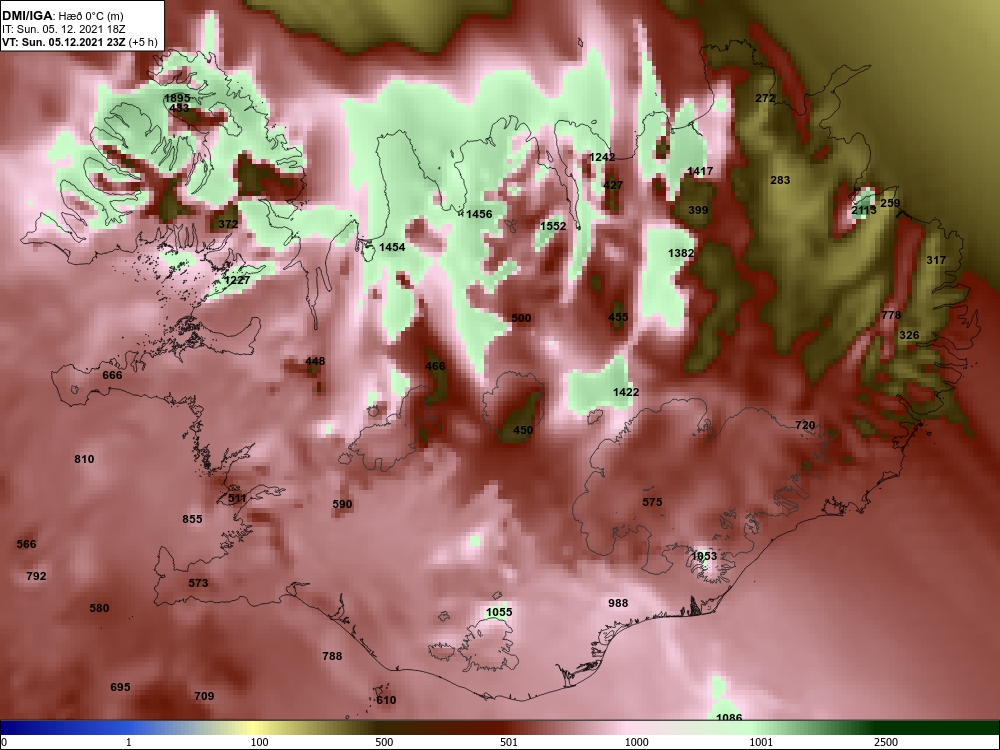Click the 399 height label
Screen dimensions: 1000x750
[698, 210]
